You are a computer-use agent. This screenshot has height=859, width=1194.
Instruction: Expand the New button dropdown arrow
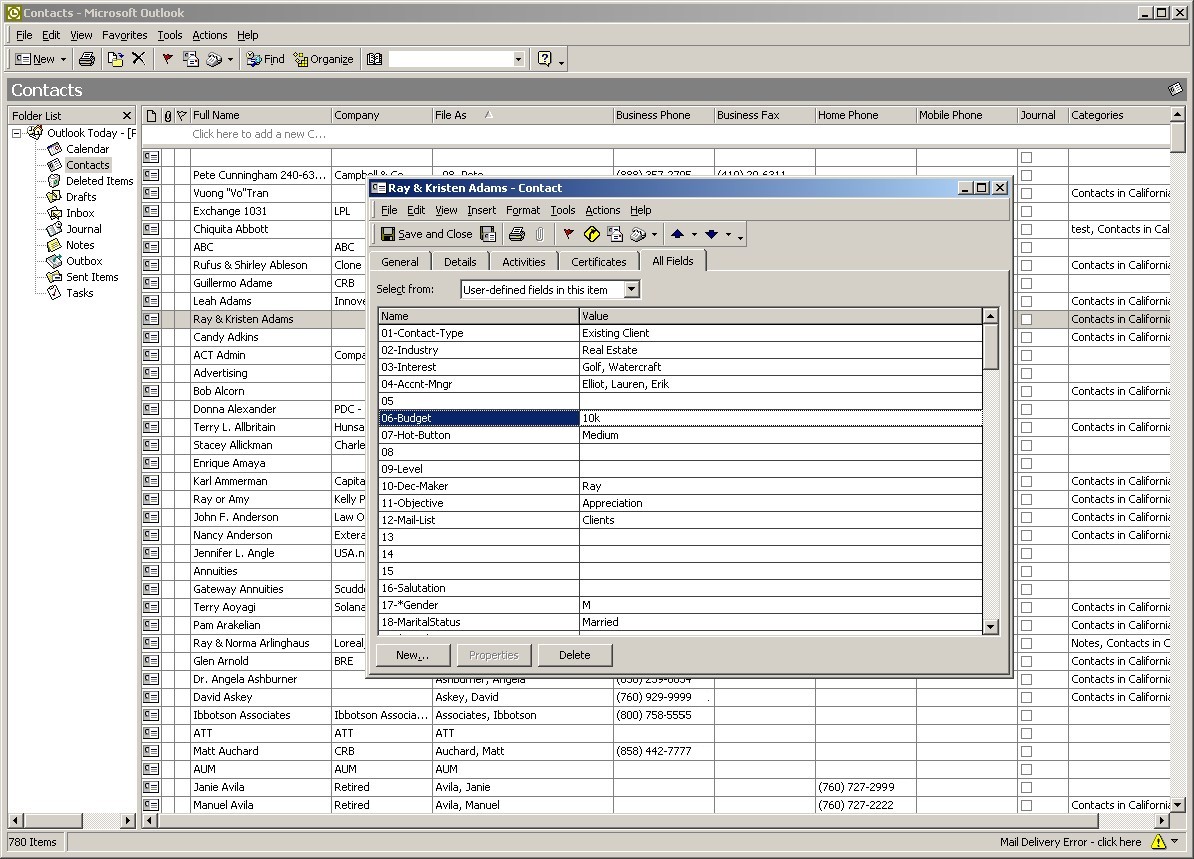(x=65, y=59)
